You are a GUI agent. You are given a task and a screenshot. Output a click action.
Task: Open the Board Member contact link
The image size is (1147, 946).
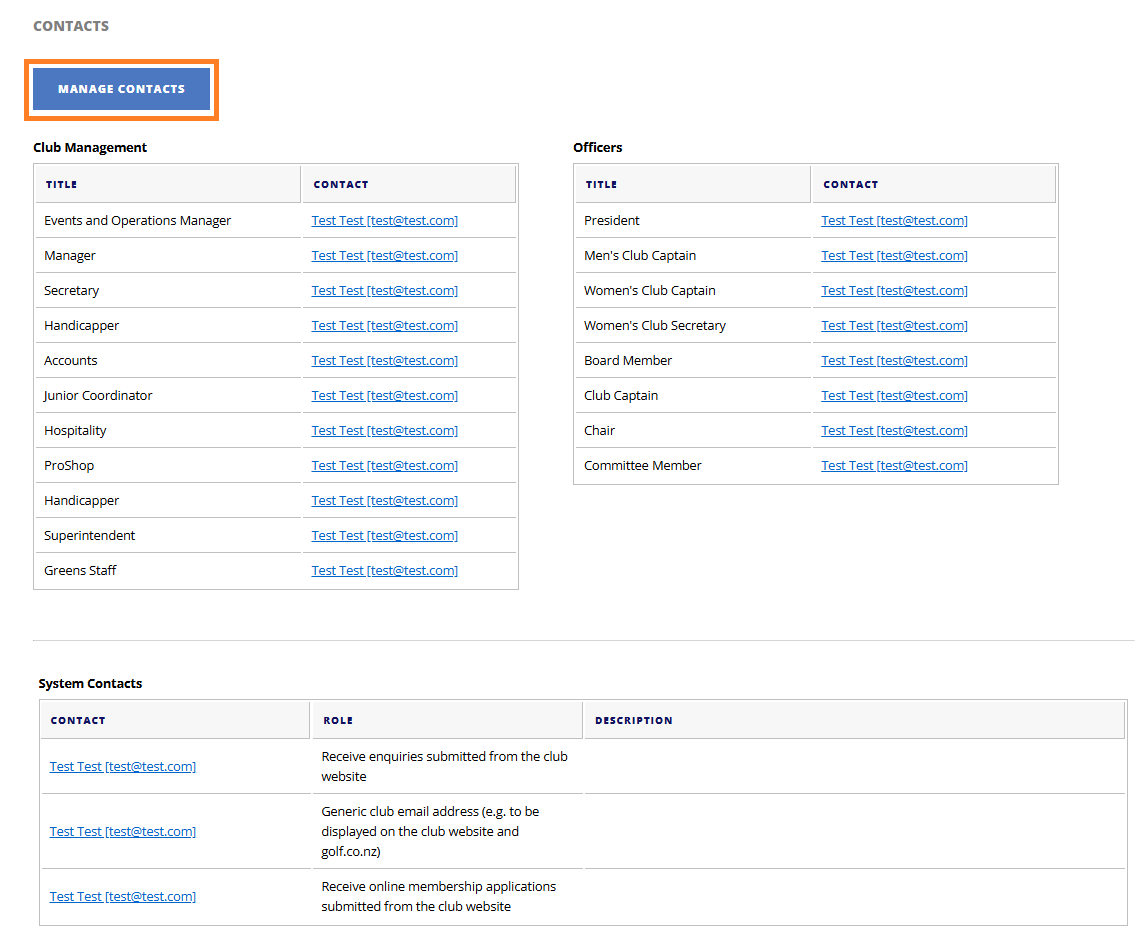894,360
